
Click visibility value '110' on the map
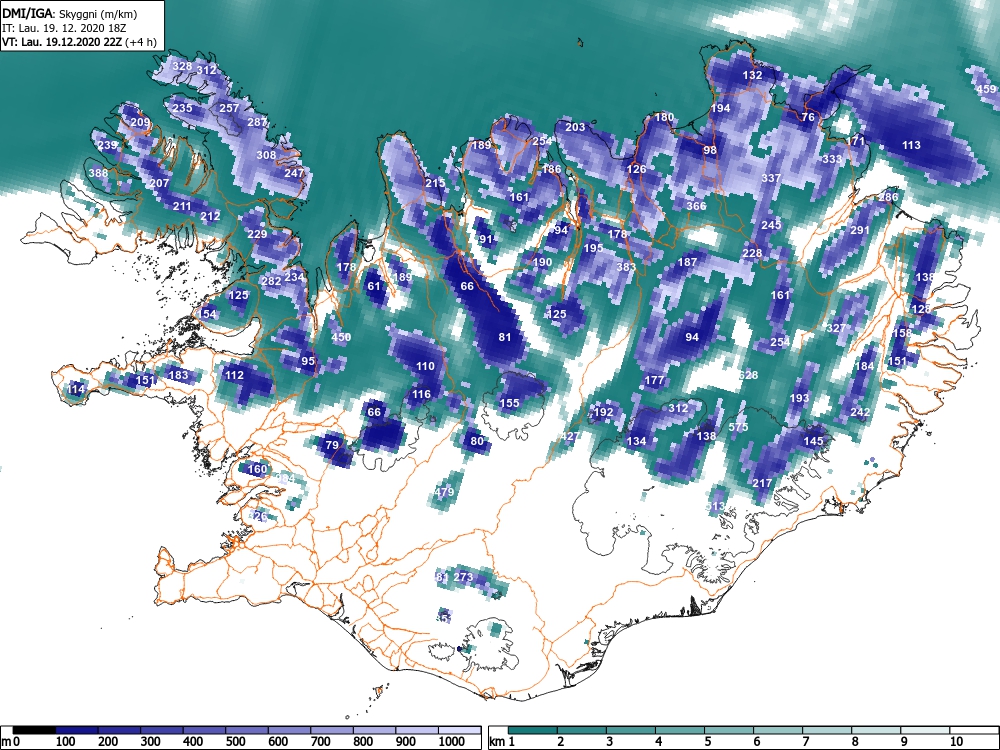(425, 366)
